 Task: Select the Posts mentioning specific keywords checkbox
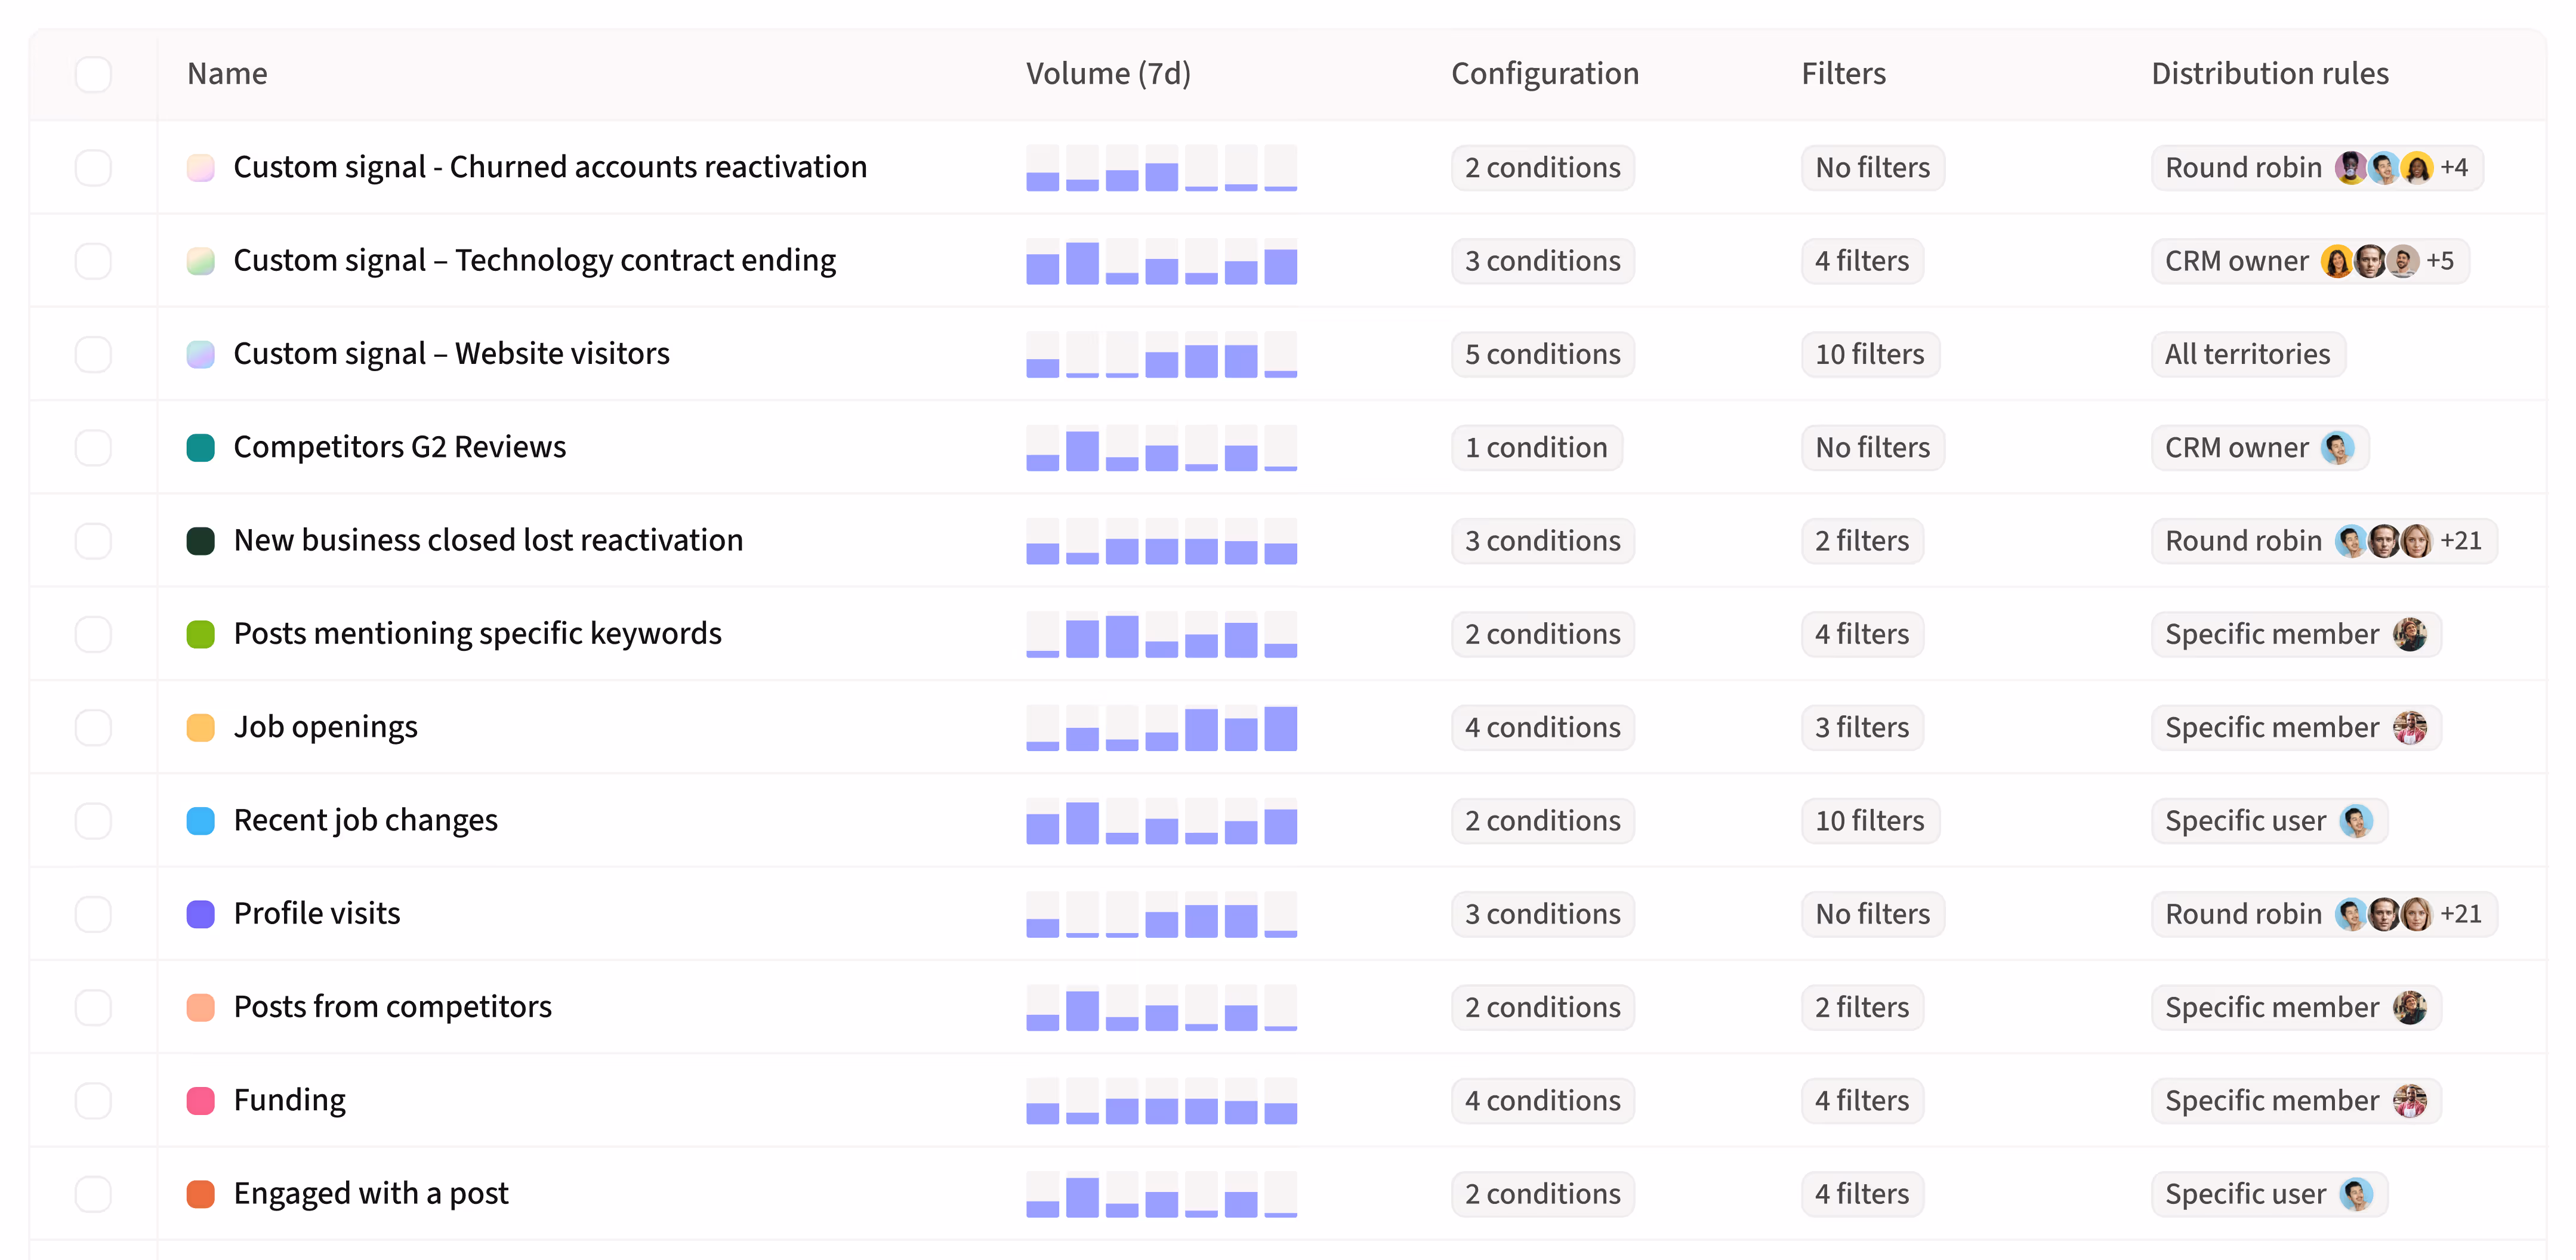[x=93, y=634]
